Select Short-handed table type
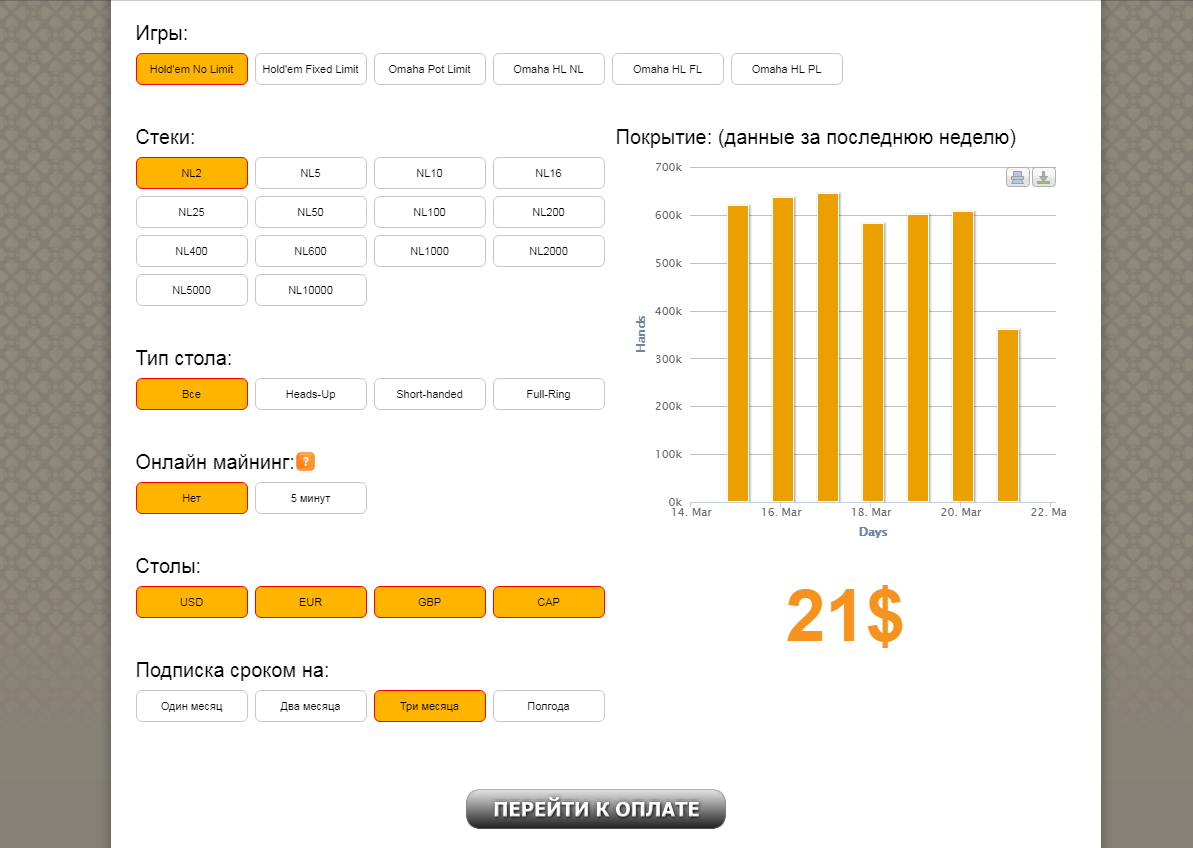The image size is (1193, 848). click(430, 394)
